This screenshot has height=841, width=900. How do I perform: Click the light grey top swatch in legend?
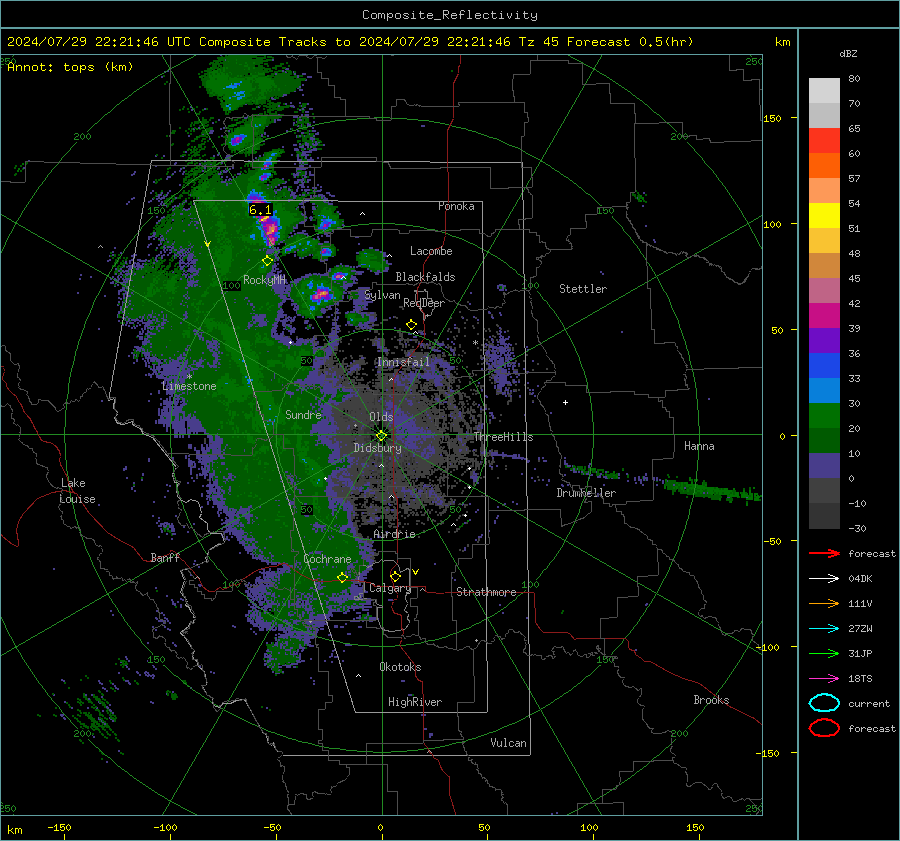click(x=824, y=90)
